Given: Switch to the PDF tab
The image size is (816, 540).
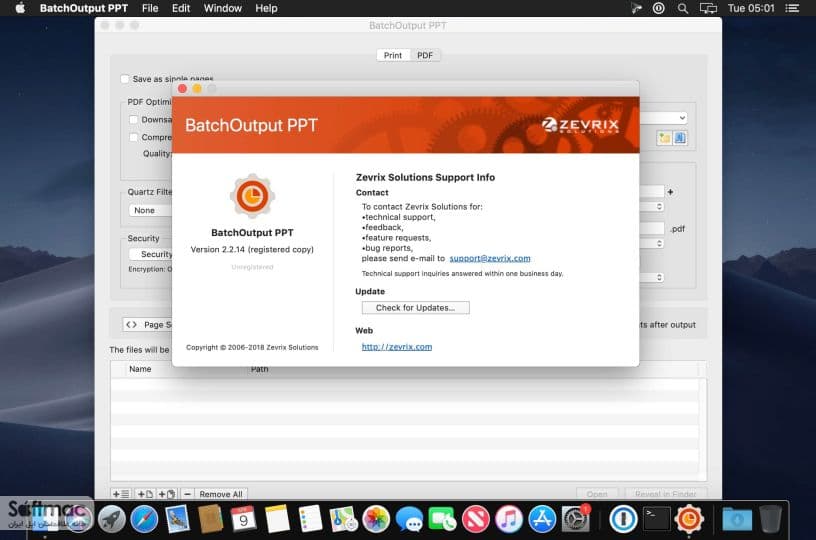Looking at the screenshot, I should pyautogui.click(x=425, y=55).
